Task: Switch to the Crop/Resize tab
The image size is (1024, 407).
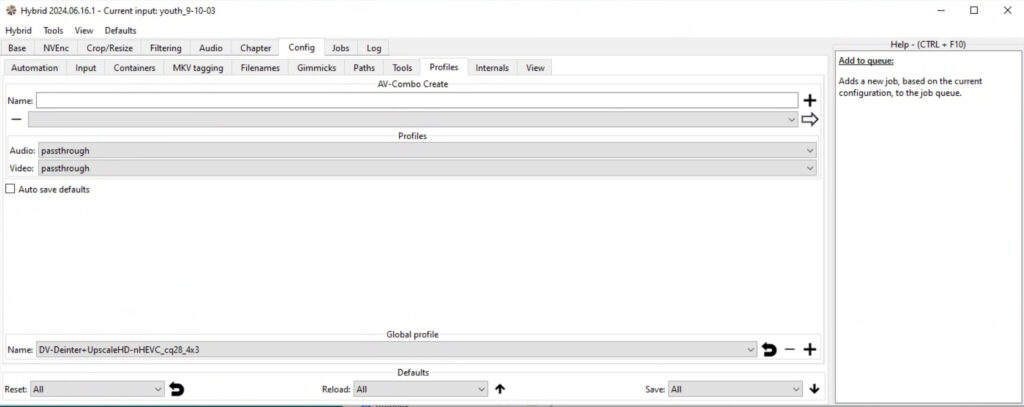Action: click(x=110, y=48)
